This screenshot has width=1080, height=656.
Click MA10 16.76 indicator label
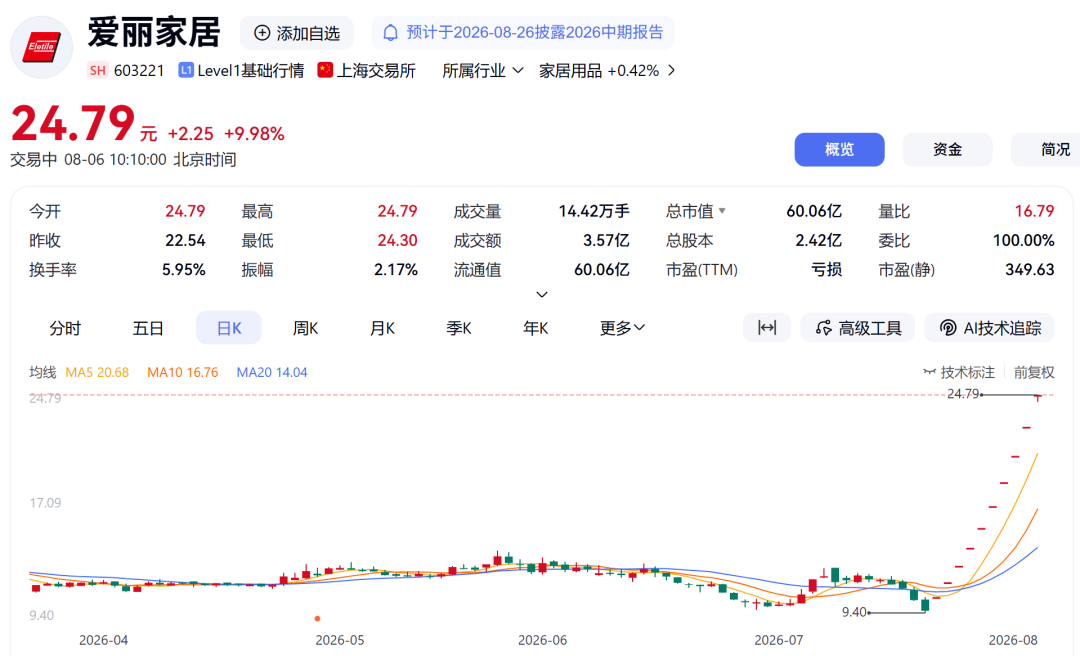click(x=183, y=372)
